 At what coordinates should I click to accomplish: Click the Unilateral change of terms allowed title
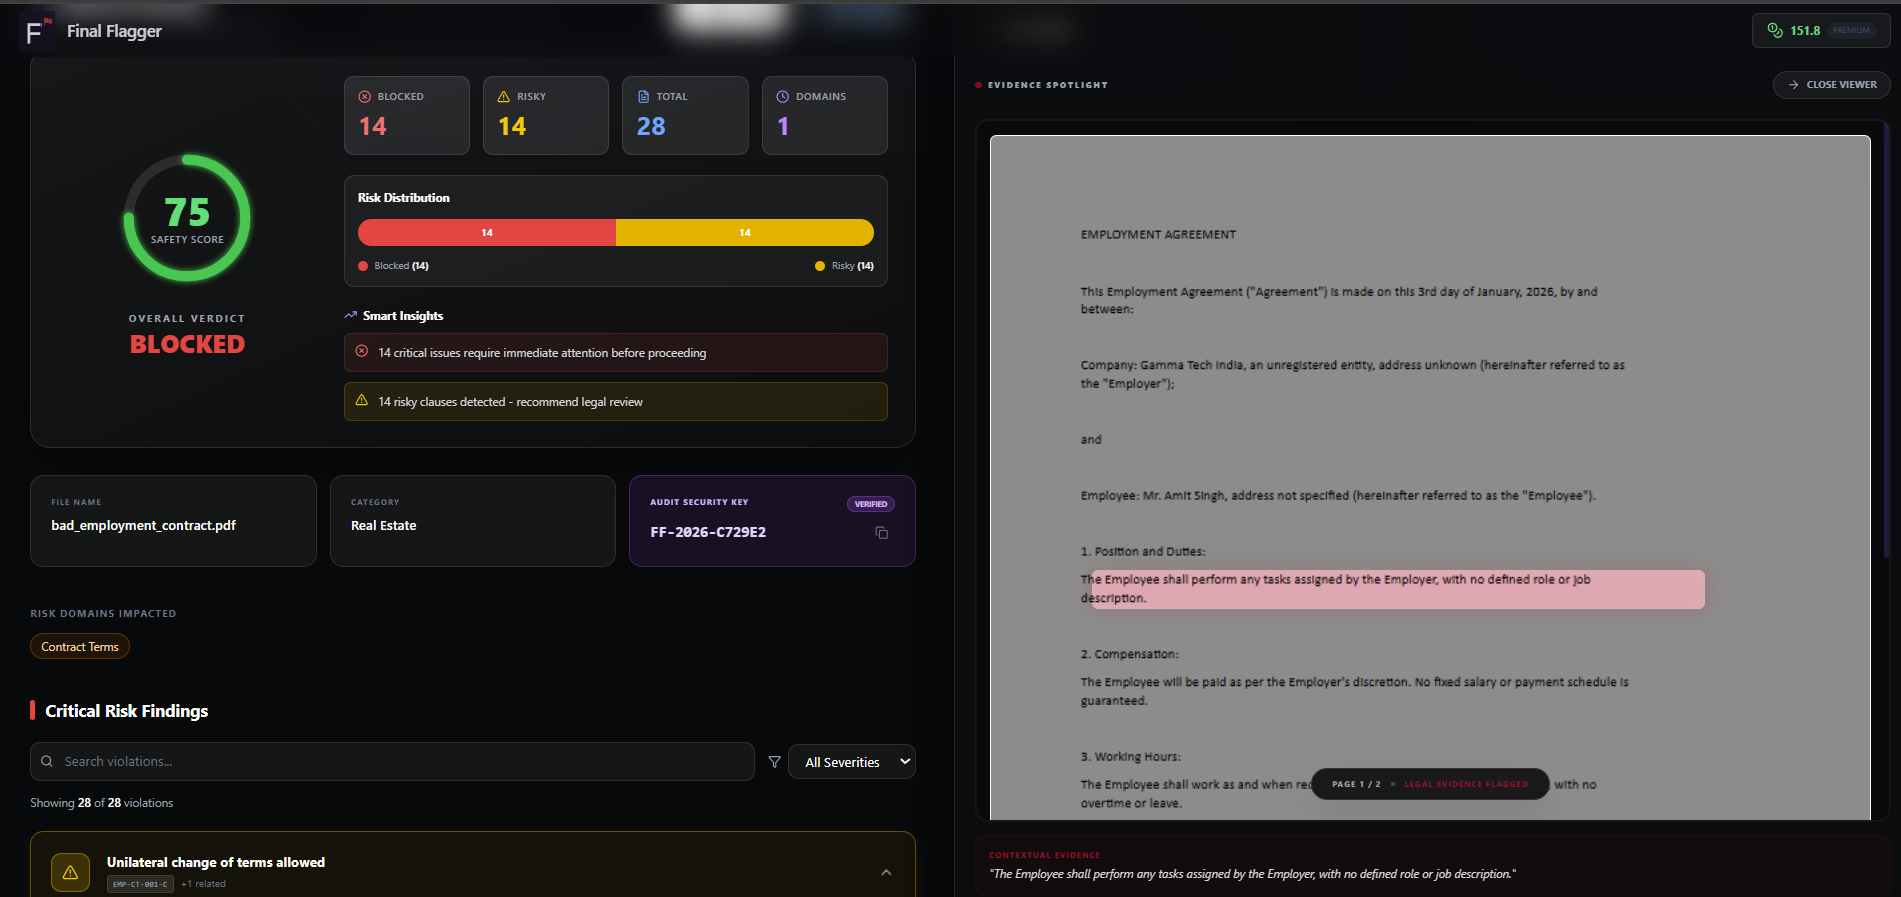pos(216,862)
